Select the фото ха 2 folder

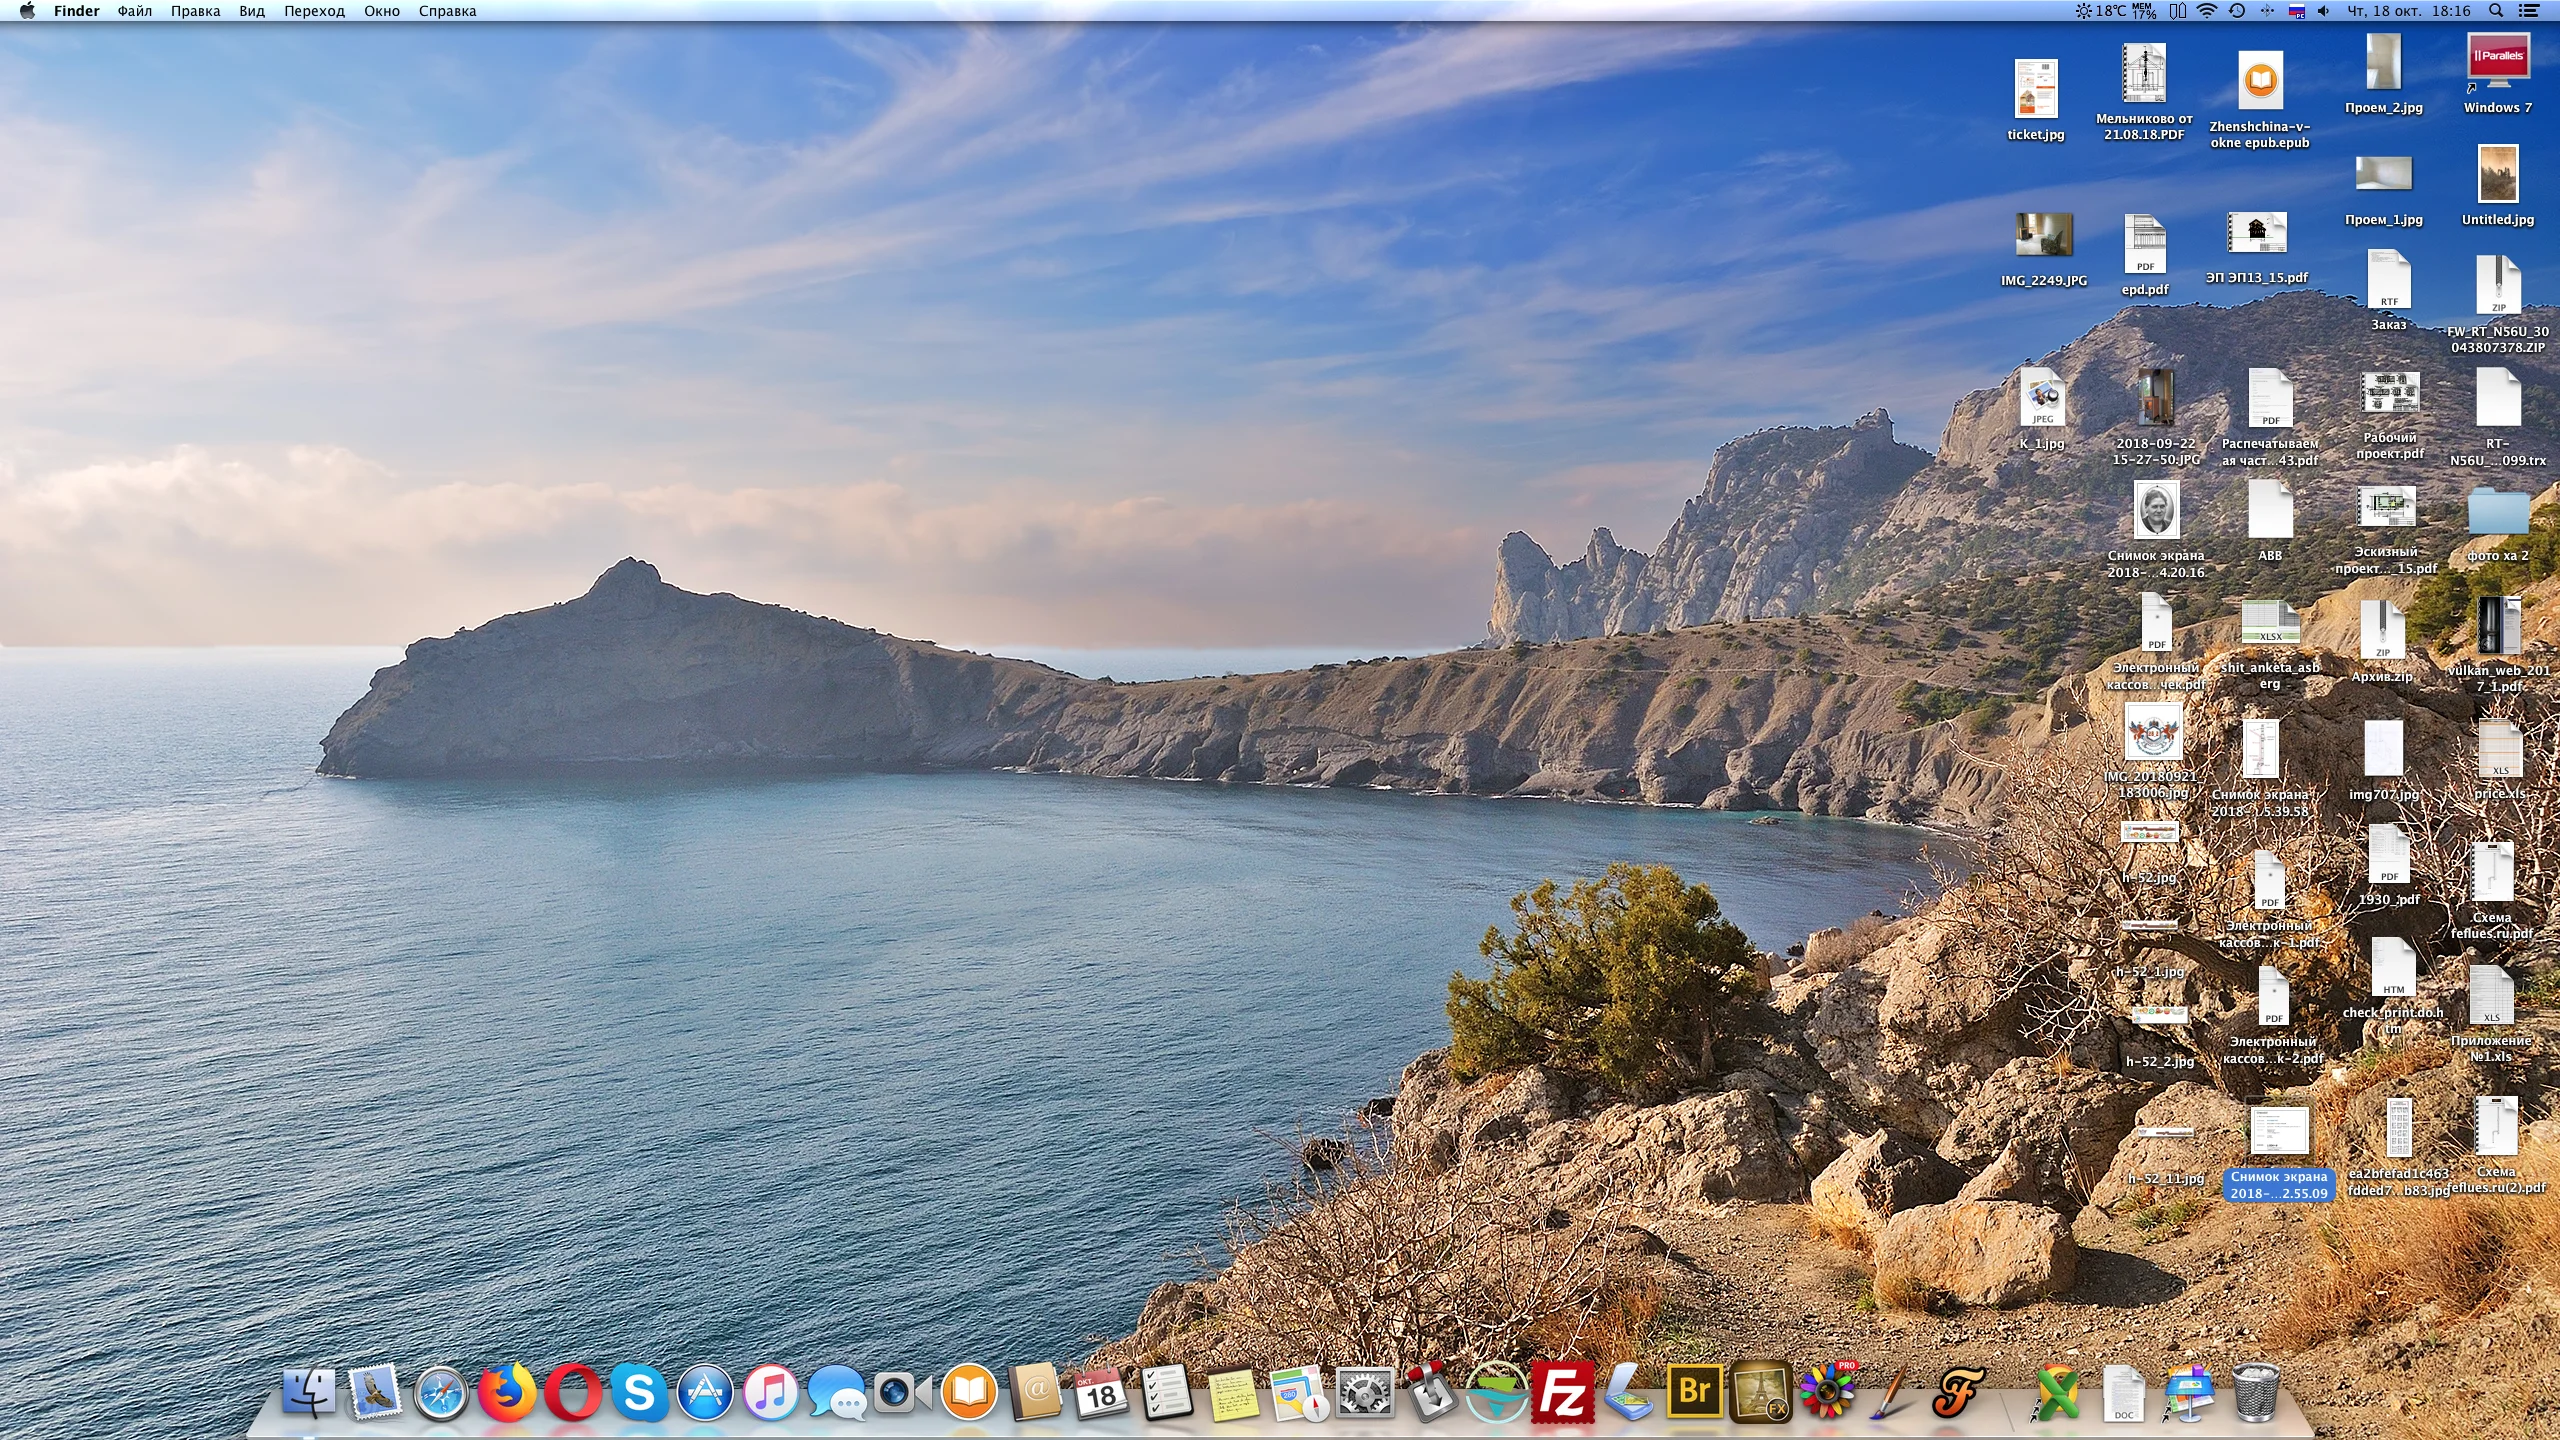(2497, 512)
